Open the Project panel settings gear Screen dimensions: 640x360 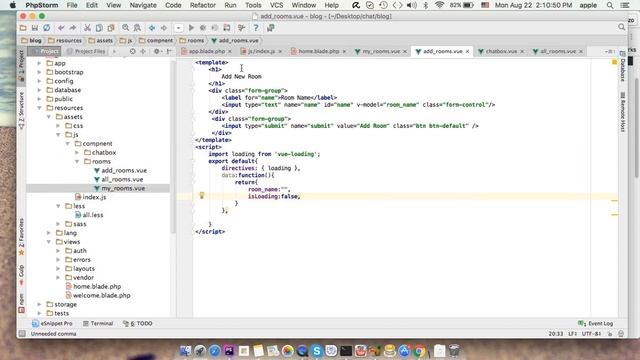[157, 51]
